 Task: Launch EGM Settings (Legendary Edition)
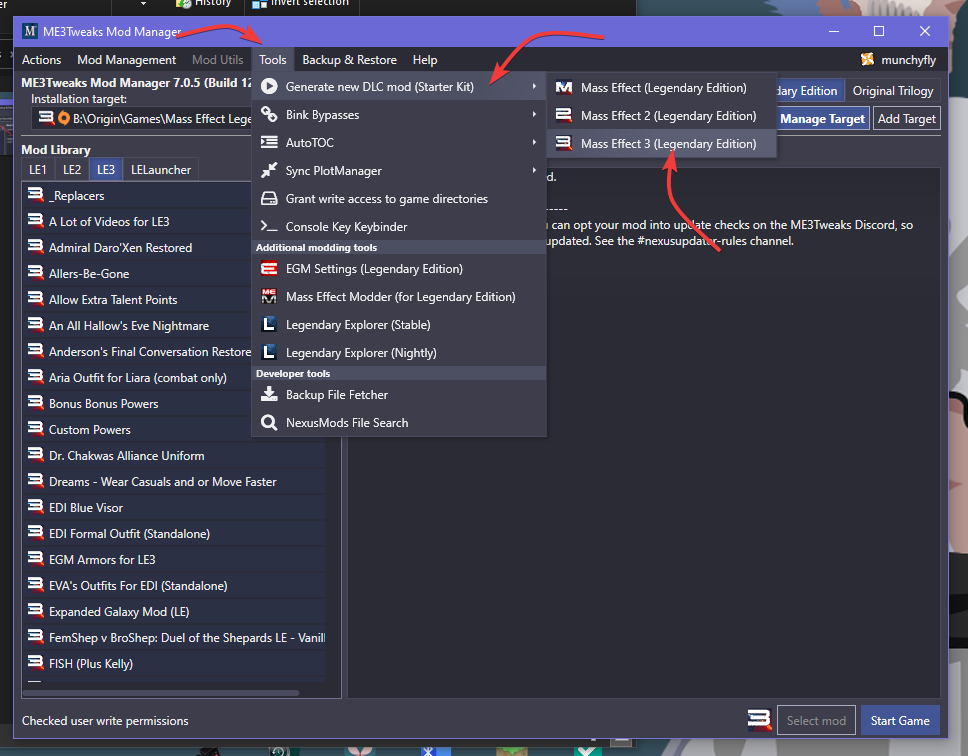click(399, 268)
